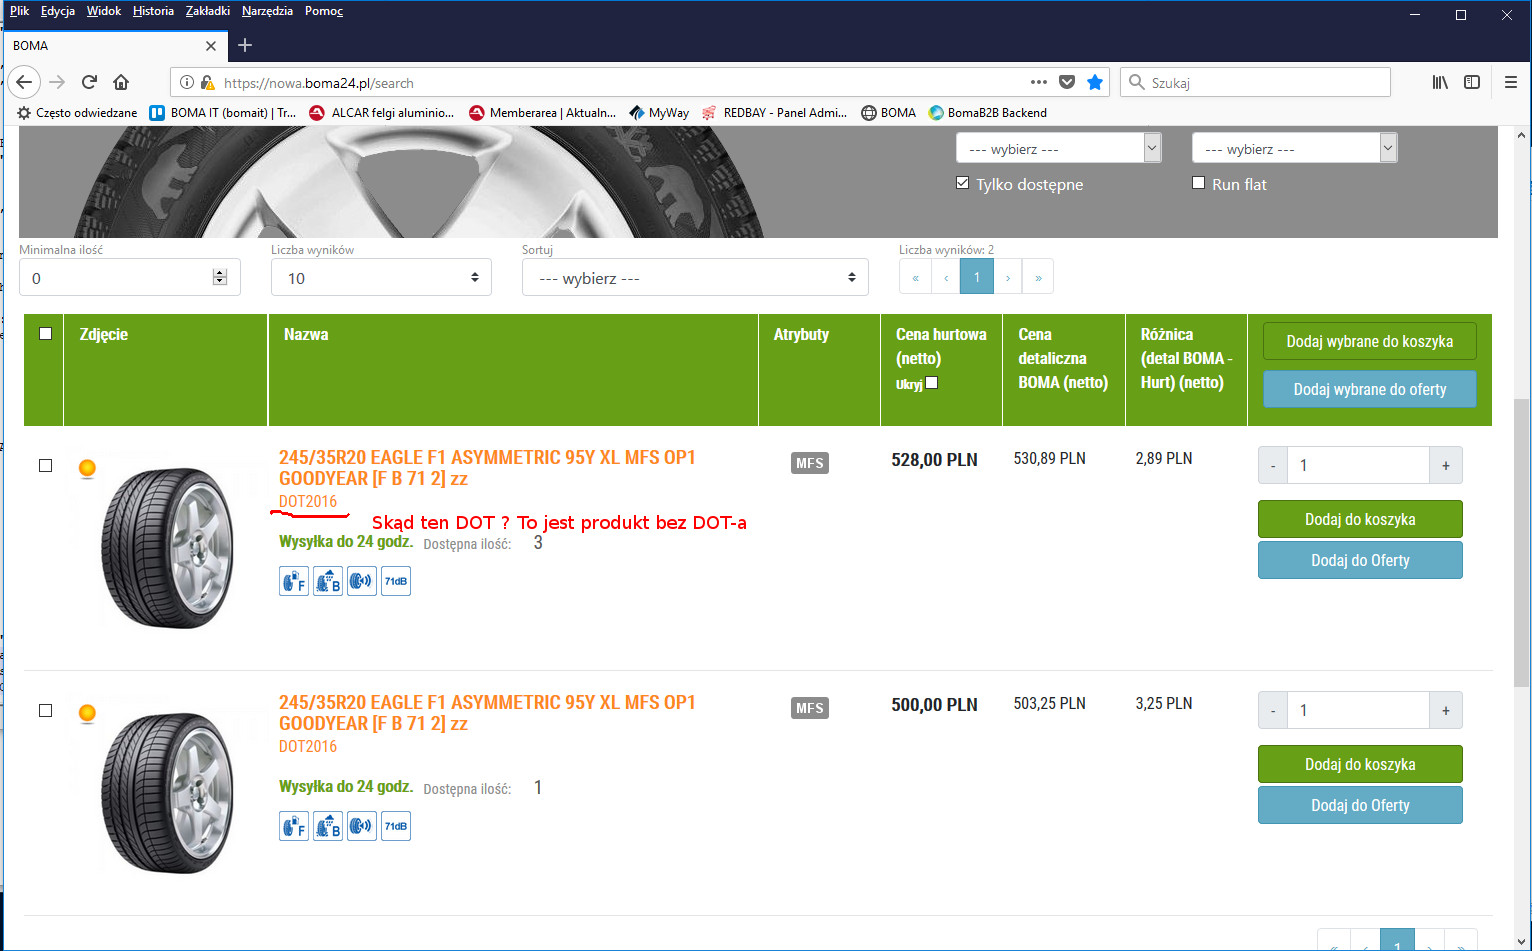Click the wet grip icon on first tire
The height and width of the screenshot is (951, 1532).
[x=328, y=581]
